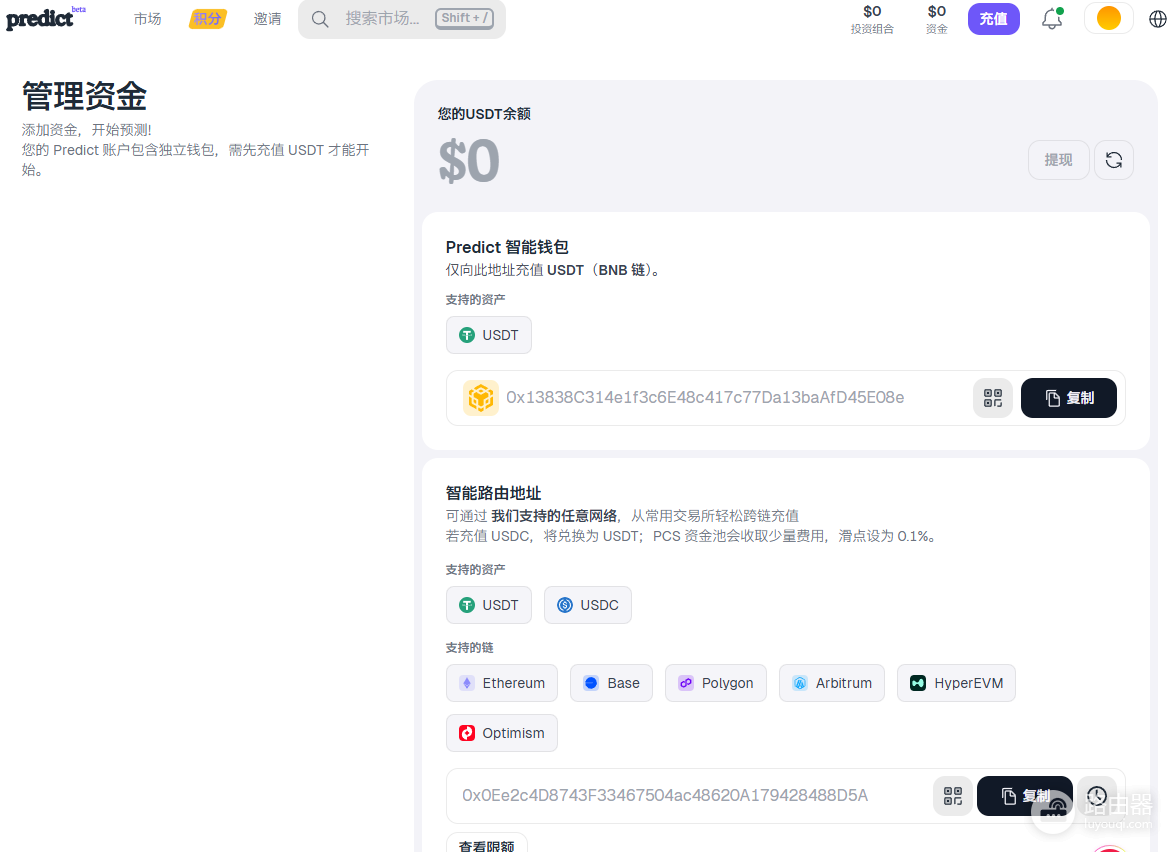Choose the Base chain
The height and width of the screenshot is (852, 1171).
coord(612,683)
